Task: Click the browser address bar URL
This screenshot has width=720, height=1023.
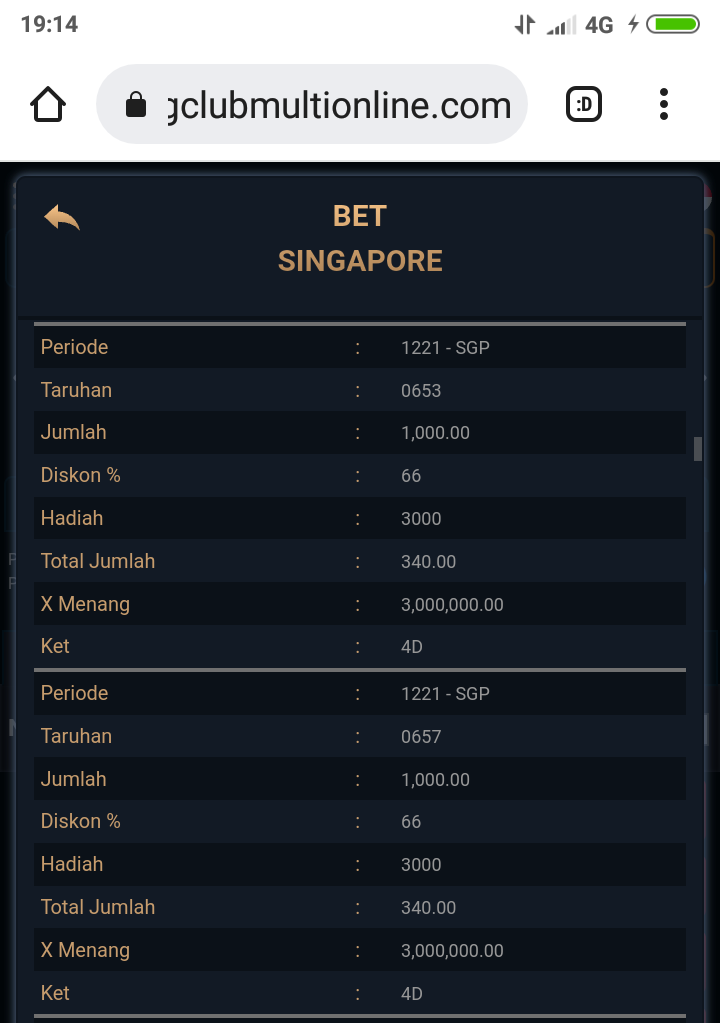Action: (x=340, y=105)
